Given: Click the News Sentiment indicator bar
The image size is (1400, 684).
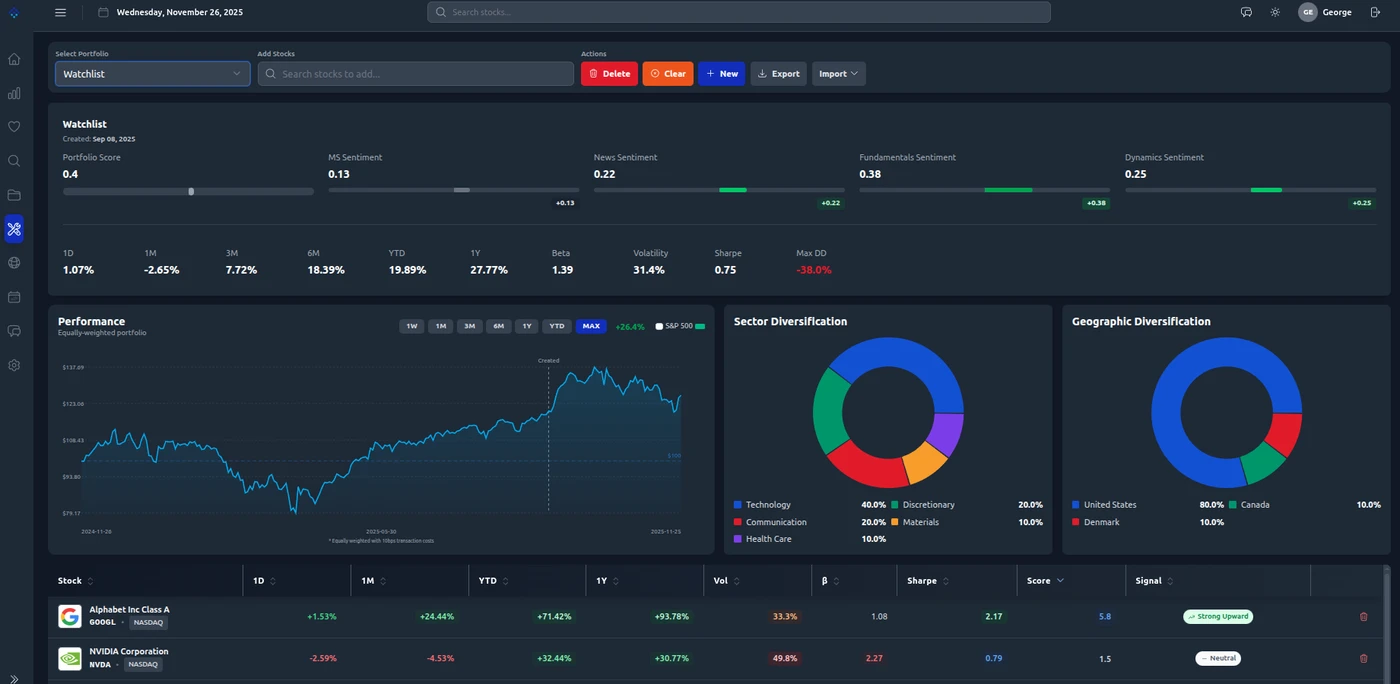Looking at the screenshot, I should (719, 190).
